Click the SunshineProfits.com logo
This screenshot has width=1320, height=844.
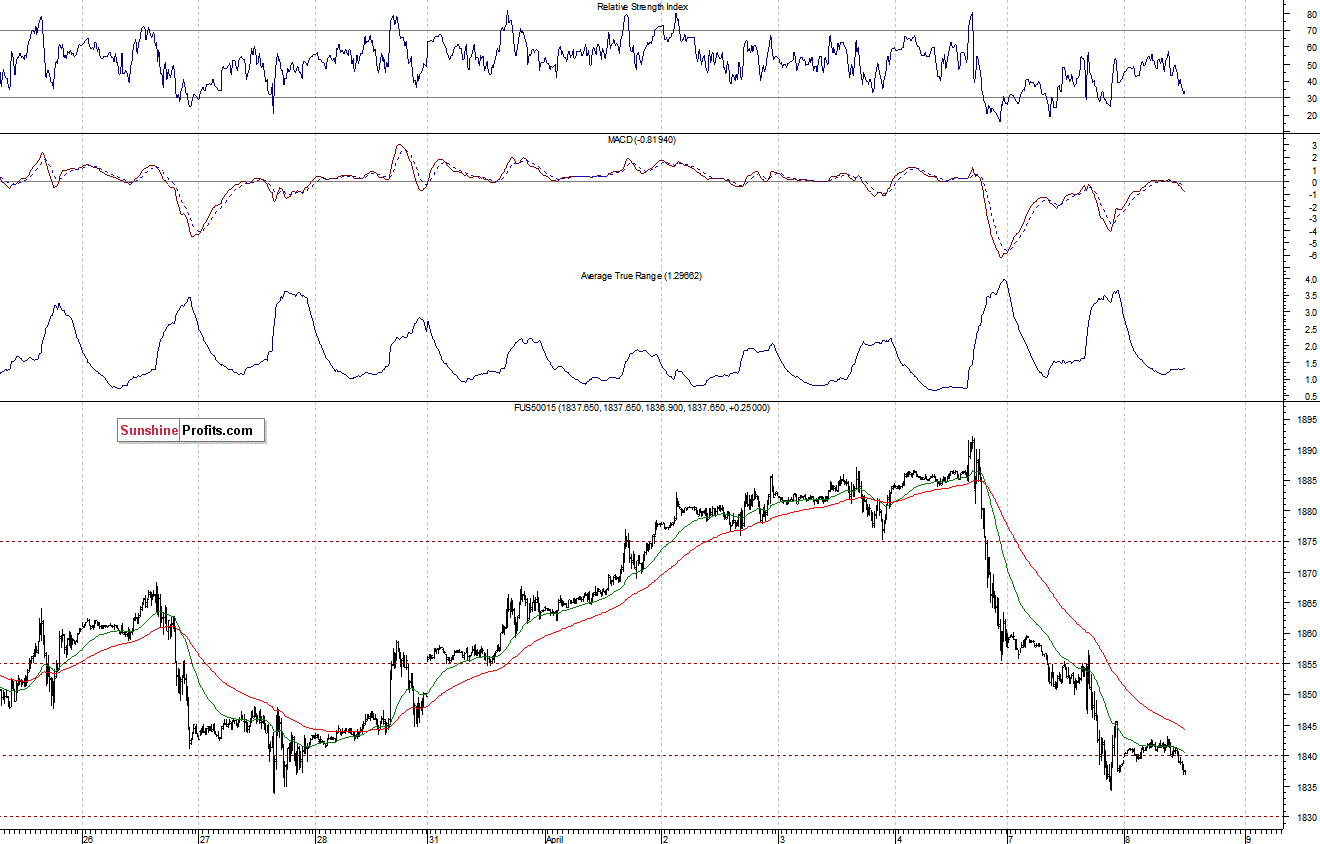click(191, 431)
